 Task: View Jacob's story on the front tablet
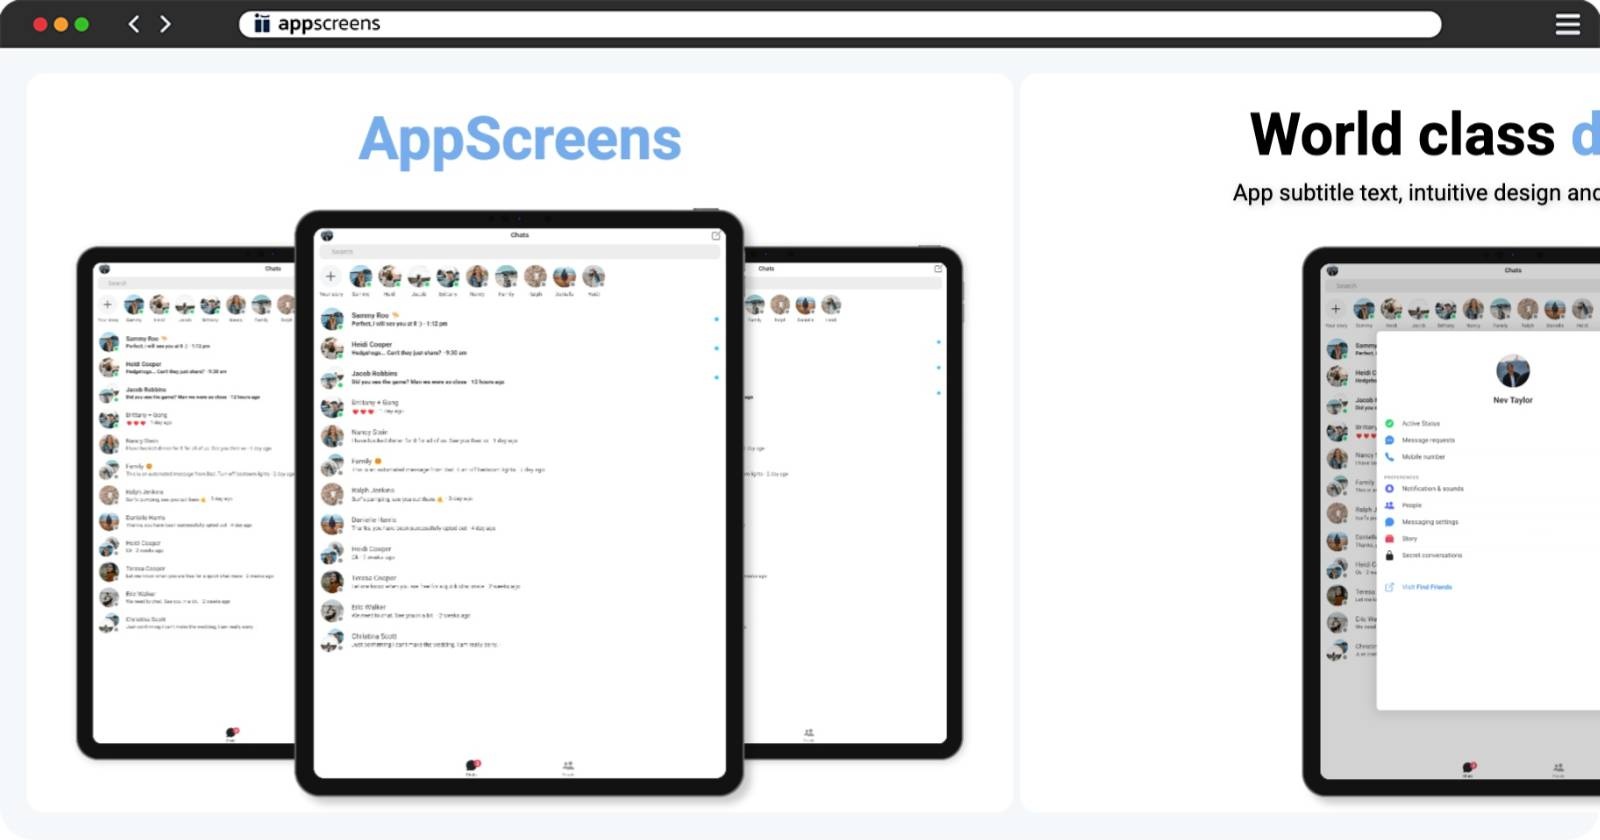coord(419,277)
